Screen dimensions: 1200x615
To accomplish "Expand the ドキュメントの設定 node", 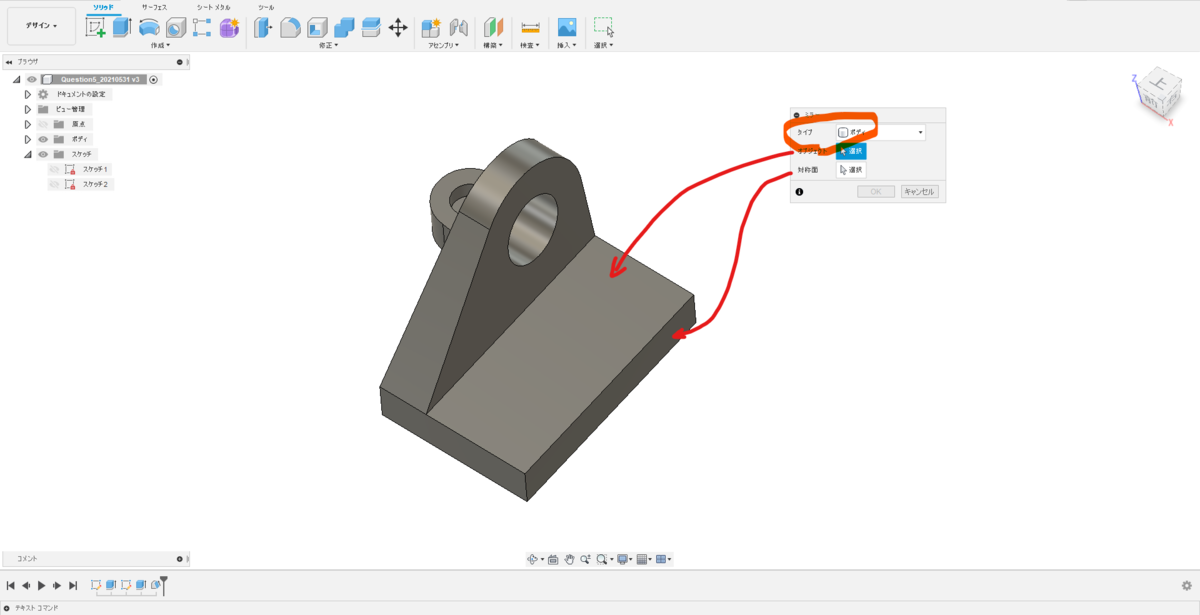I will 28,94.
